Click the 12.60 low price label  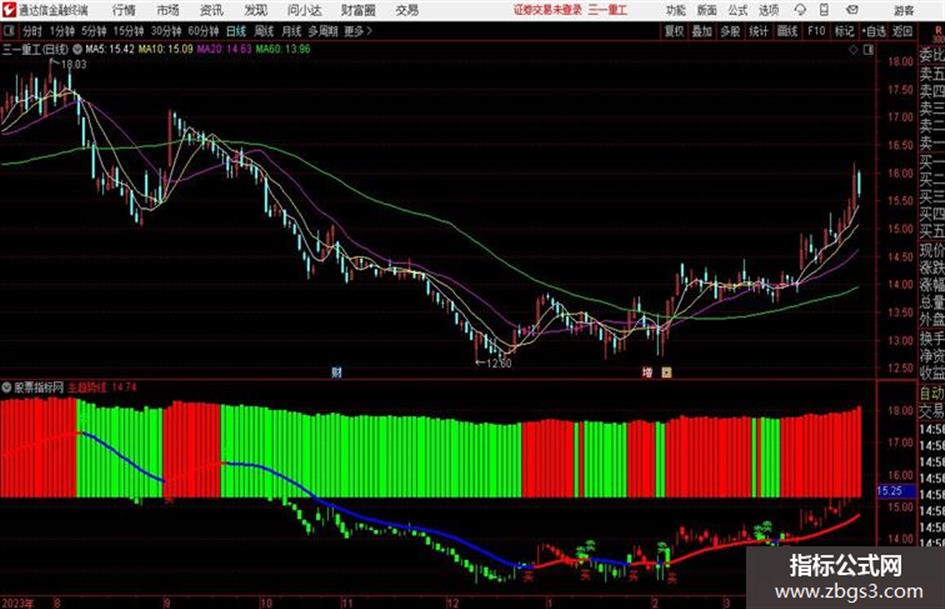tap(499, 363)
